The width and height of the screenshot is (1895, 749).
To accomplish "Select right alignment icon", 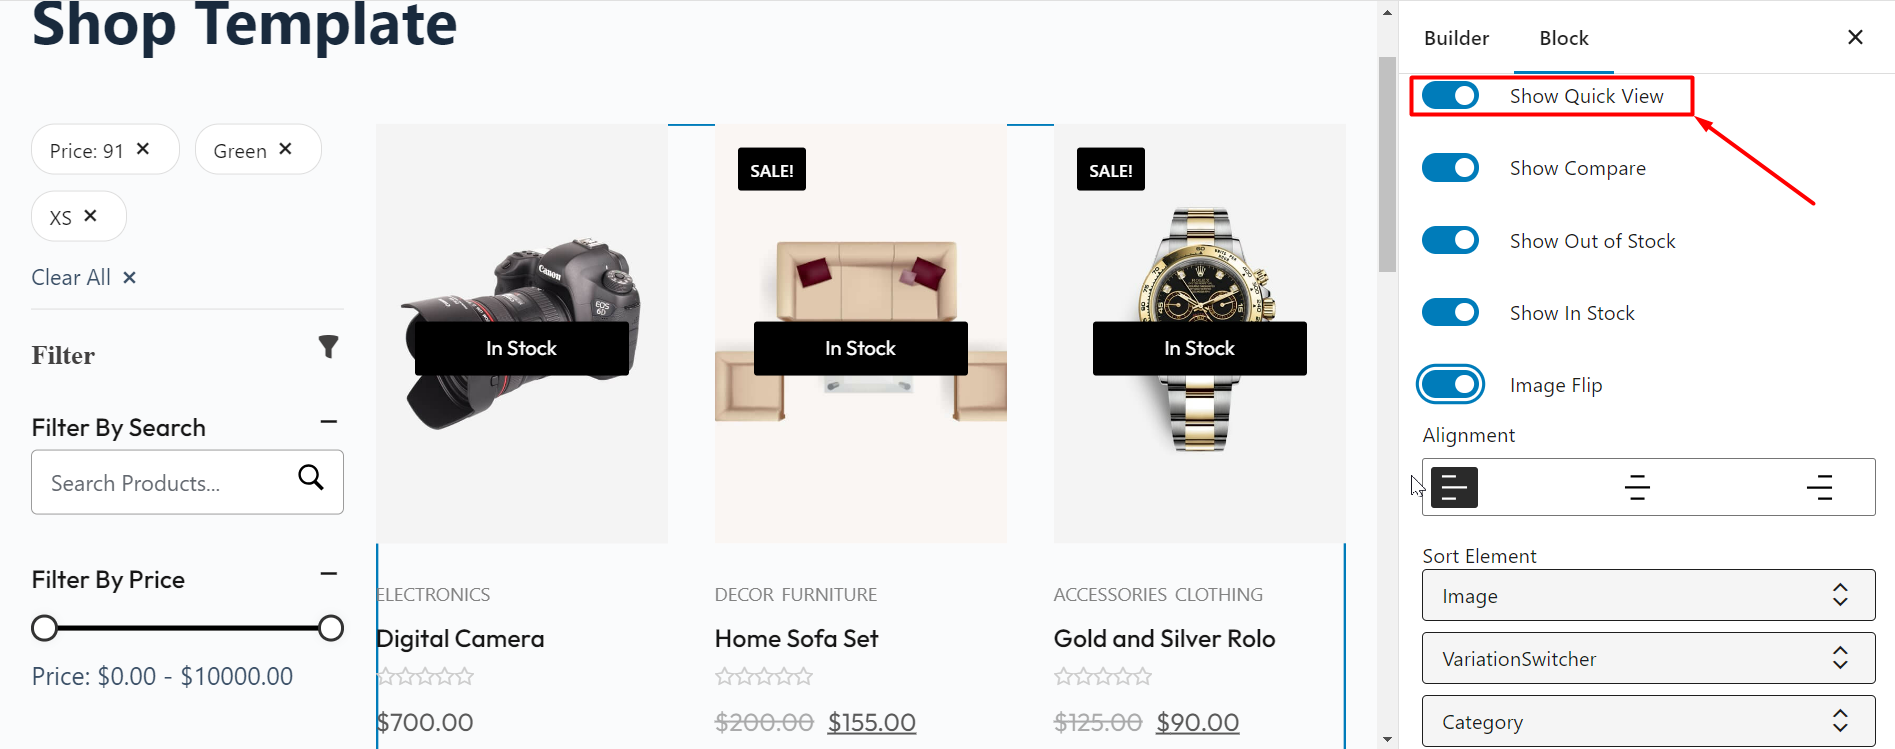I will pyautogui.click(x=1819, y=488).
